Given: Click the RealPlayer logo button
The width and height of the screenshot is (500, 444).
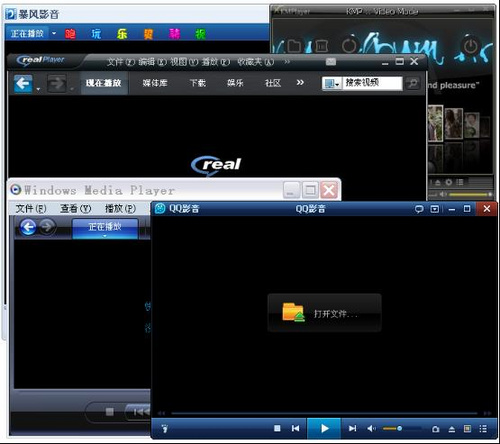Looking at the screenshot, I should 40,60.
